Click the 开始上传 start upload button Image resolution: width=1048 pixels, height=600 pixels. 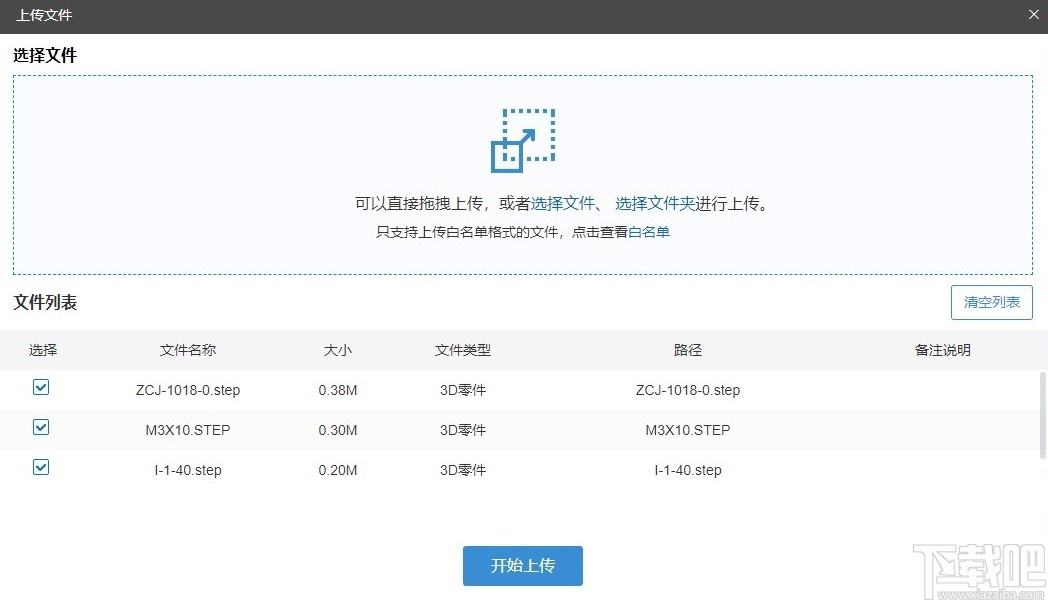pos(522,565)
